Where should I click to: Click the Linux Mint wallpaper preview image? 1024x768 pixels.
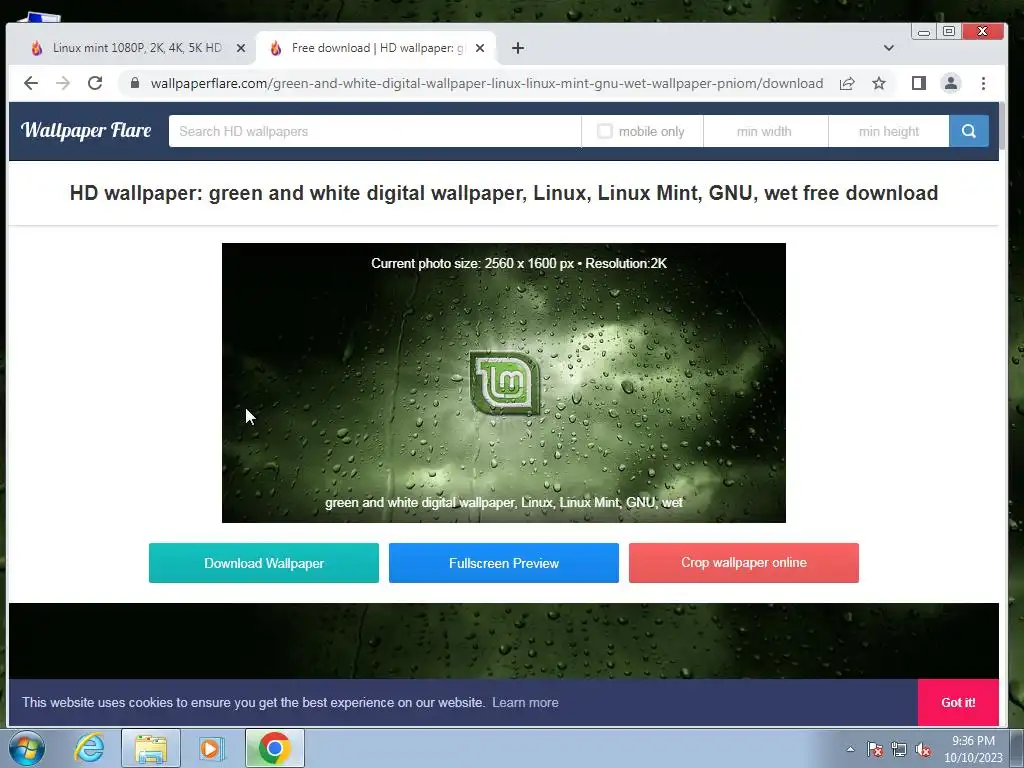tap(504, 383)
